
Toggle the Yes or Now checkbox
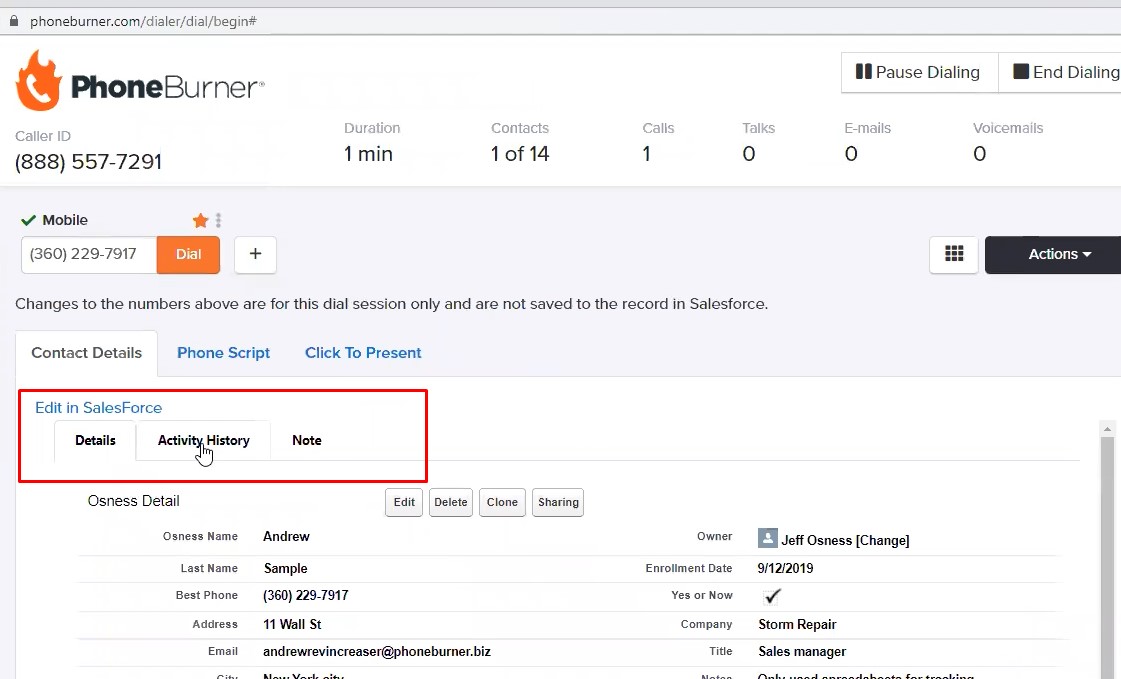(772, 595)
